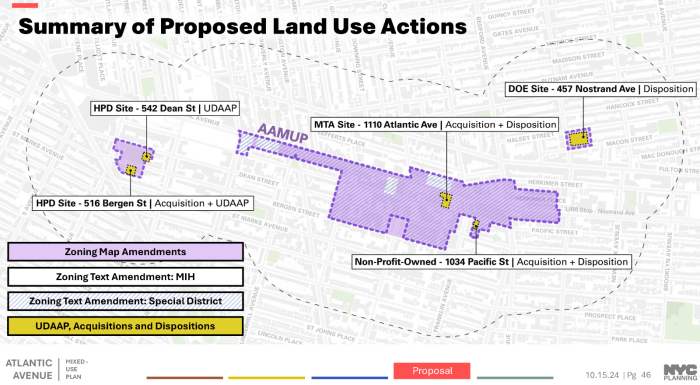The image size is (700, 385).
Task: Click the NYC Planning logo
Action: tap(681, 372)
